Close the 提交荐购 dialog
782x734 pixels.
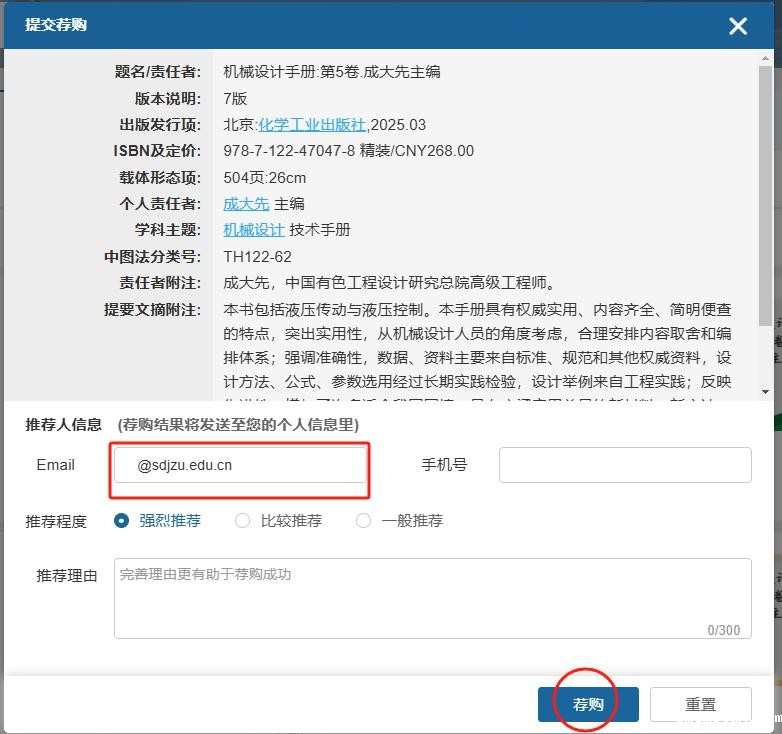point(738,26)
